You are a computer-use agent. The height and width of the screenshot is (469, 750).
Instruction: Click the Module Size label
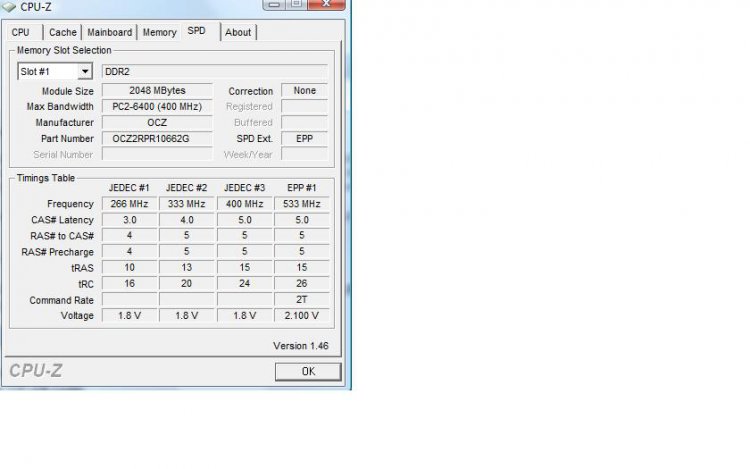point(67,91)
